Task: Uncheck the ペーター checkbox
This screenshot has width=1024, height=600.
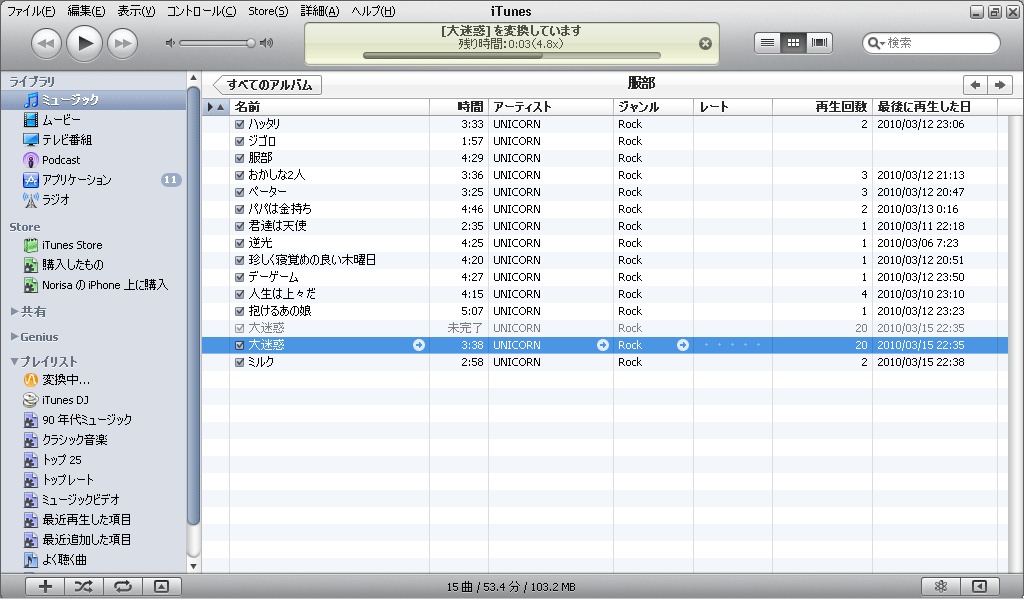Action: coord(240,192)
